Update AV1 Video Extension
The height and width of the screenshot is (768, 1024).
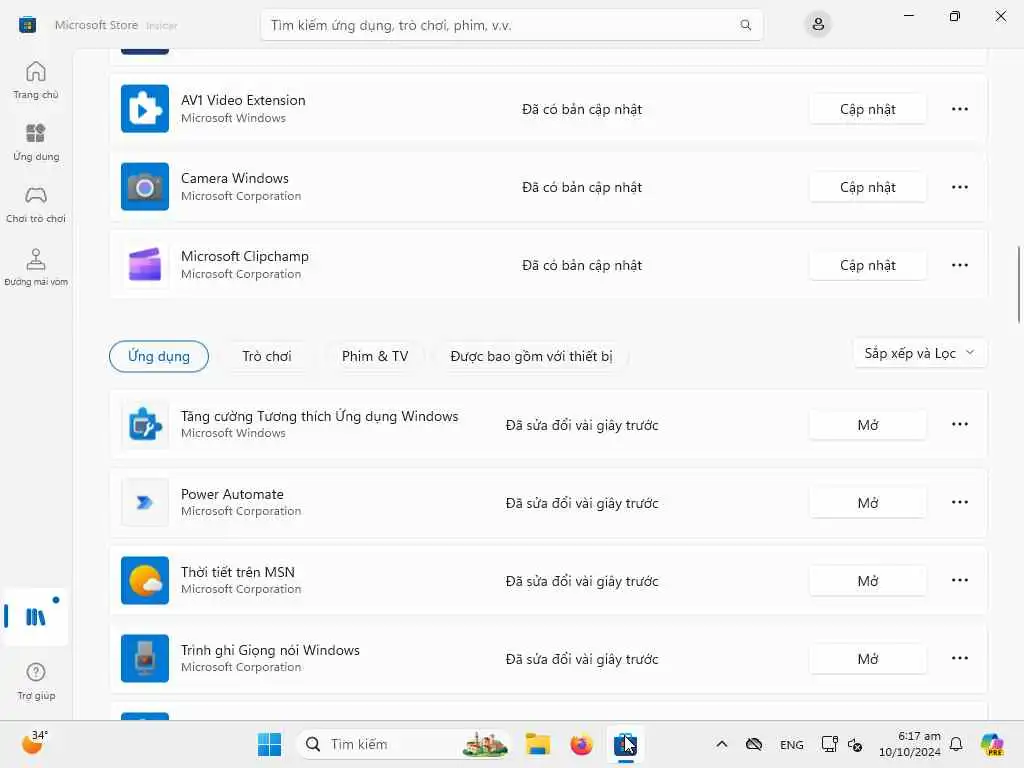[867, 109]
